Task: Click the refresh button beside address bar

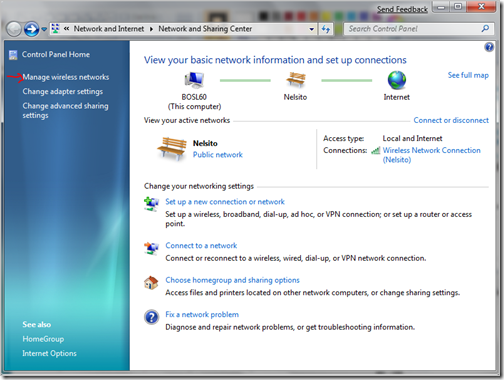Action: coord(326,29)
